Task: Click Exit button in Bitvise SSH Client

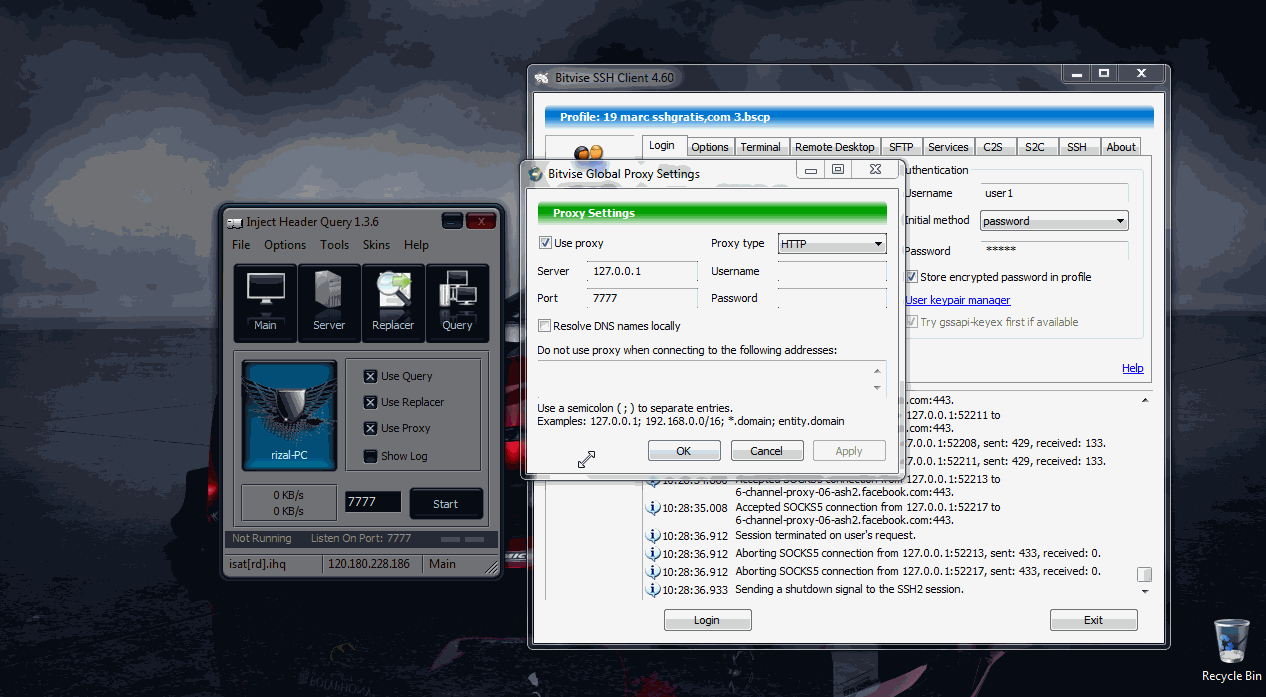Action: coord(1094,620)
